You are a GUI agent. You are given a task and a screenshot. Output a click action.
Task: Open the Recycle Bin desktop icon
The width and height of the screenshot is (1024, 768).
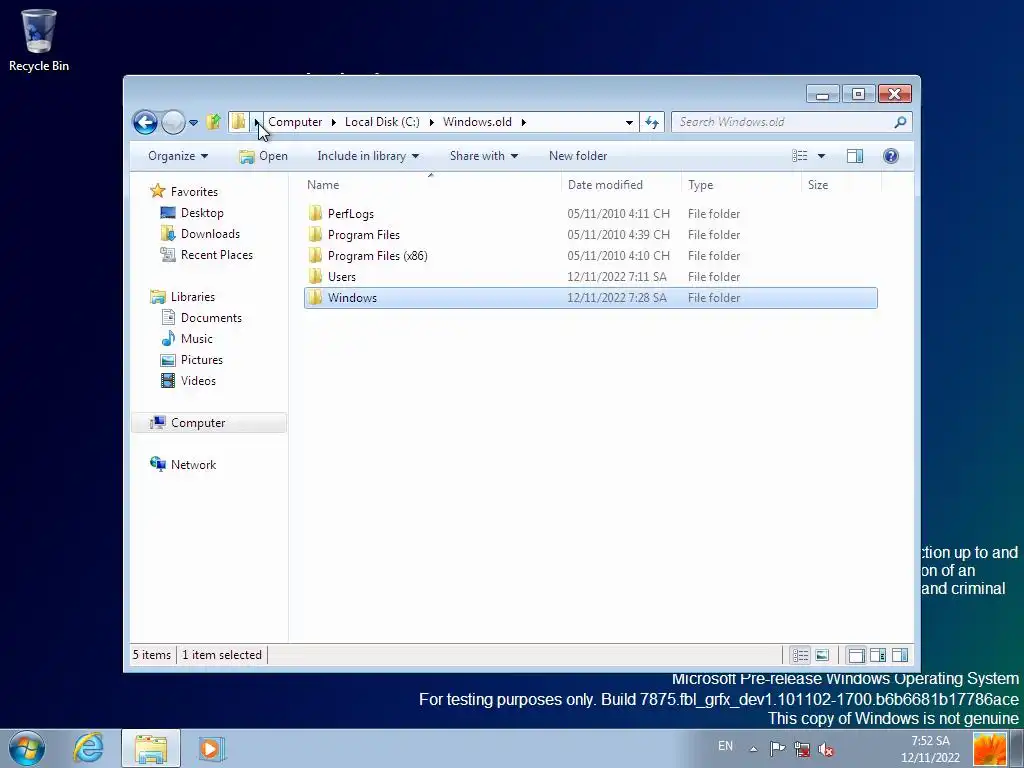click(x=39, y=40)
